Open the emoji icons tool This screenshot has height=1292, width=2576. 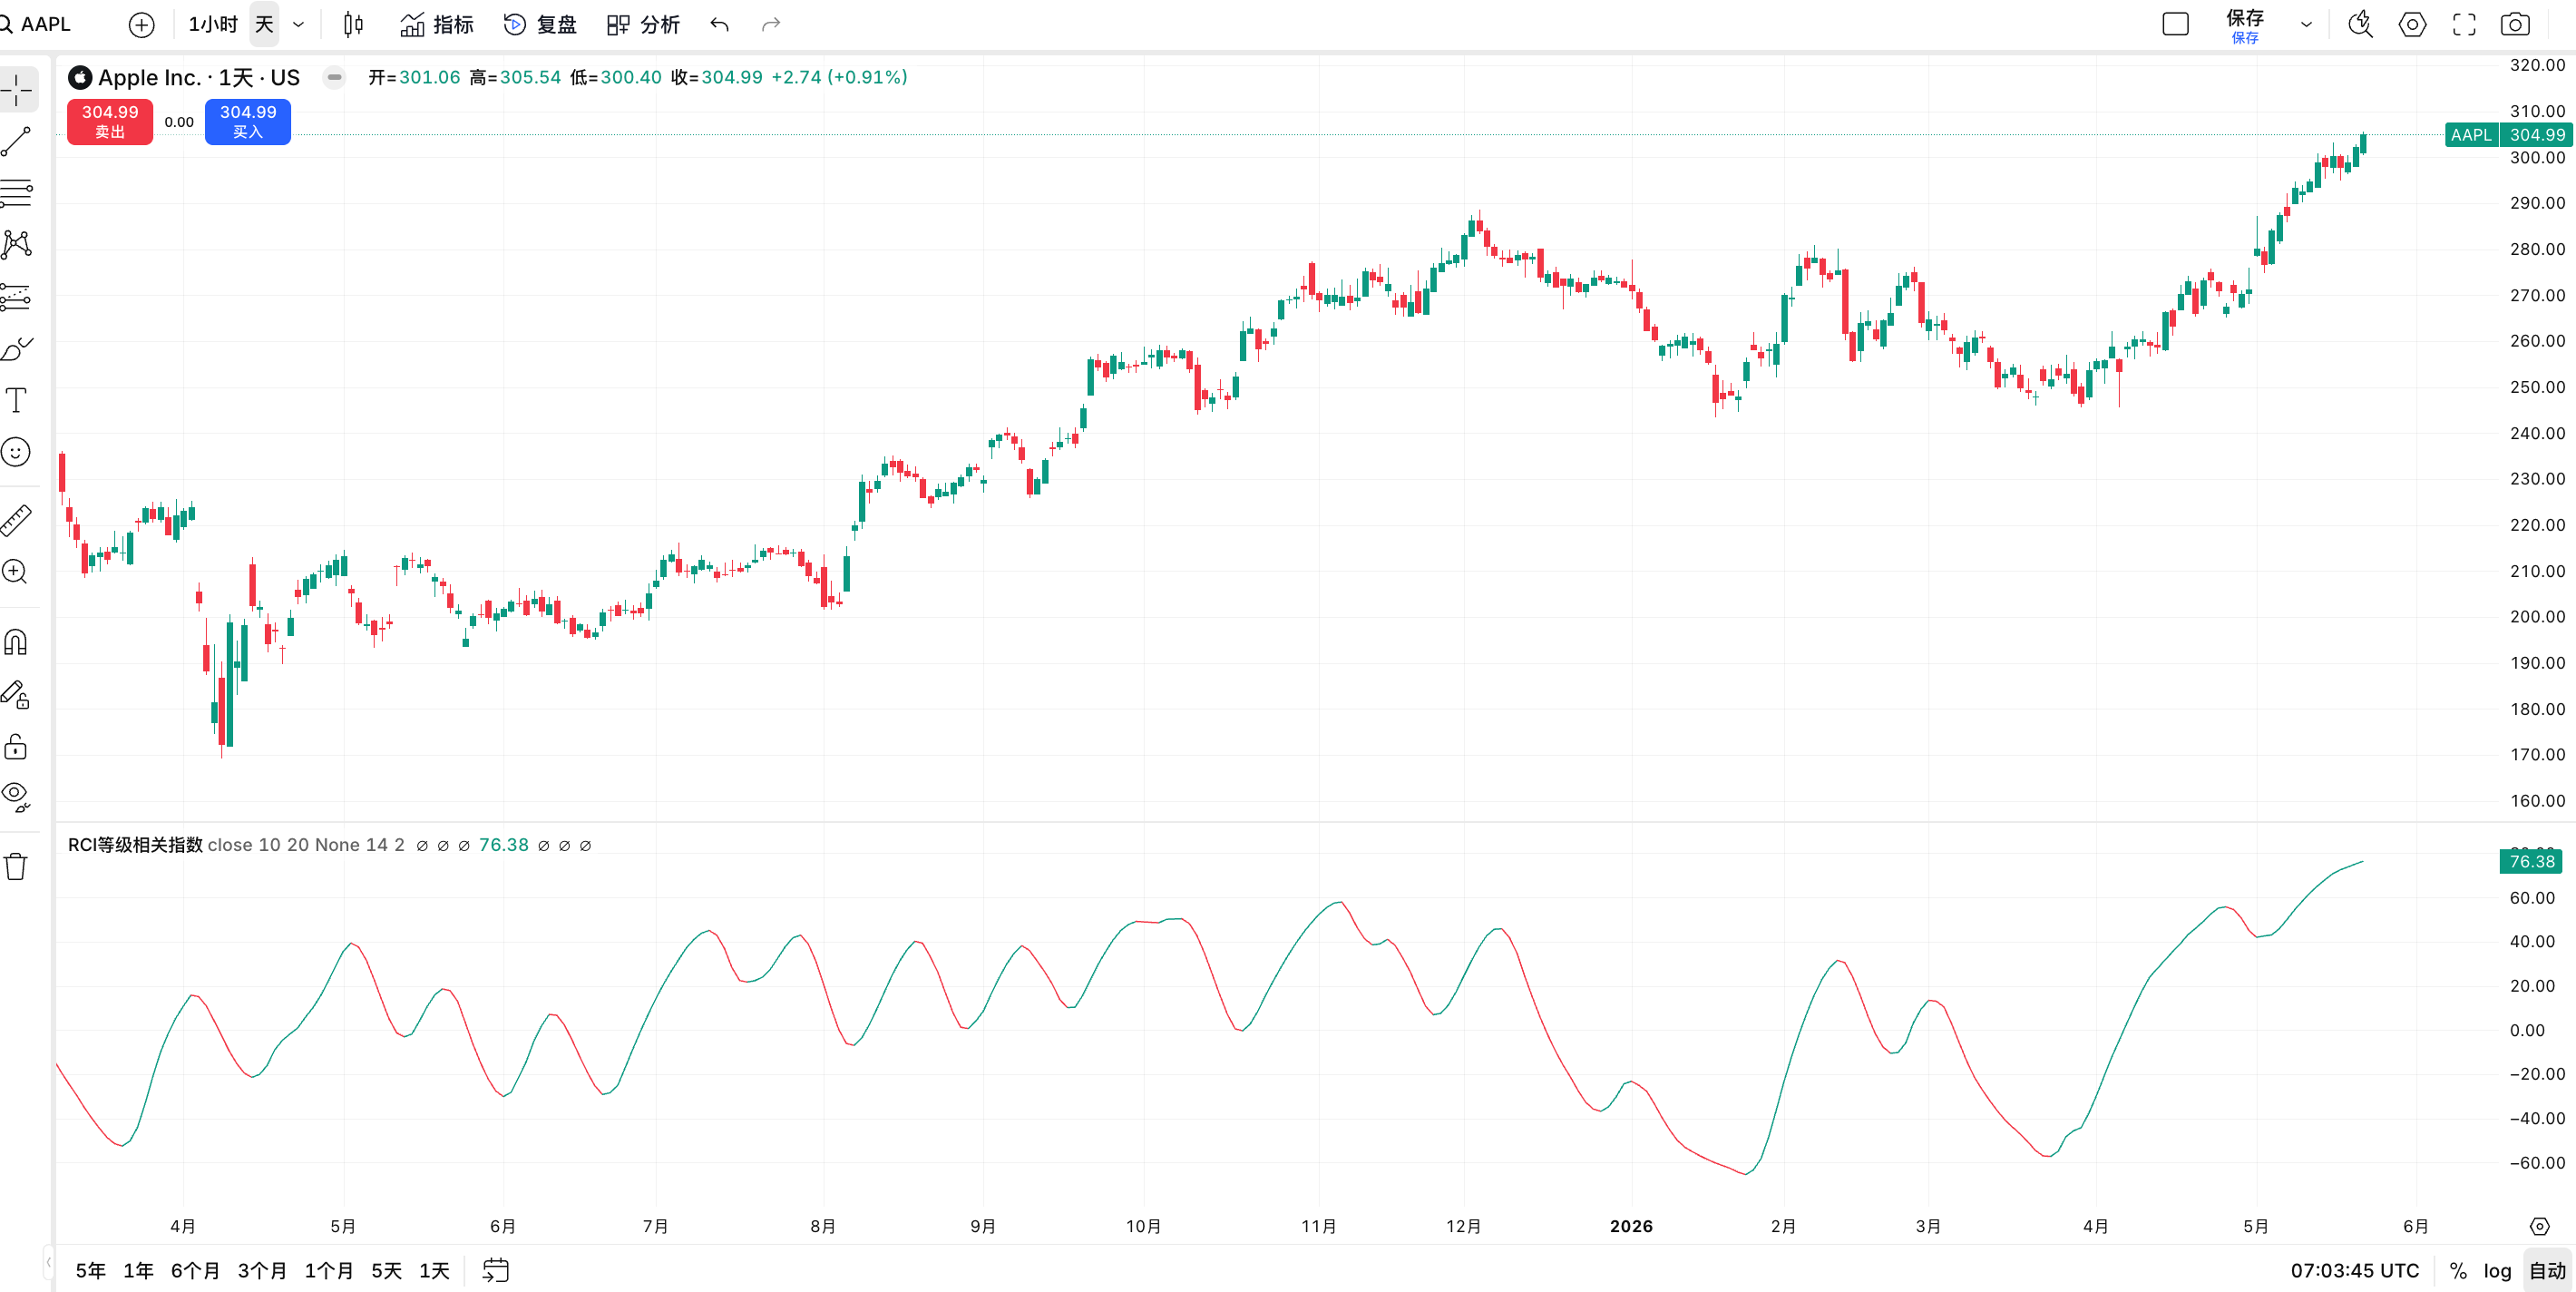pos(16,452)
